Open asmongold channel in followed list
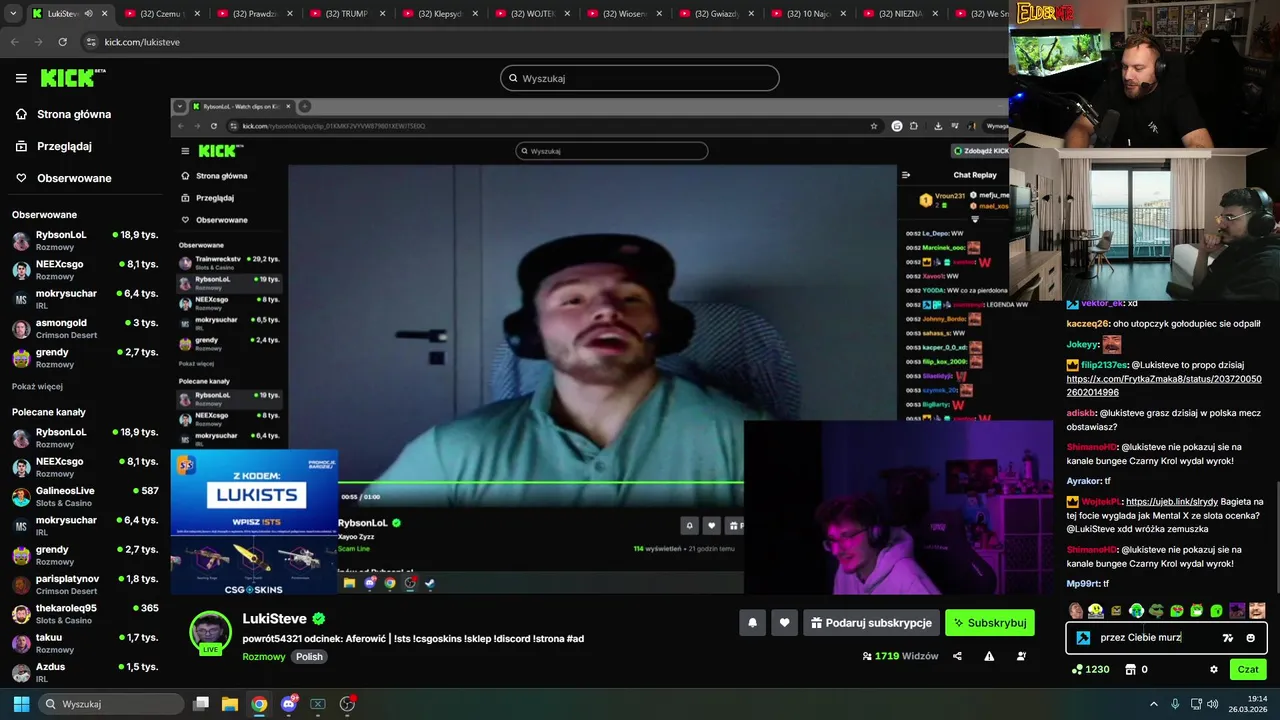Viewport: 1280px width, 720px height. pyautogui.click(x=85, y=328)
